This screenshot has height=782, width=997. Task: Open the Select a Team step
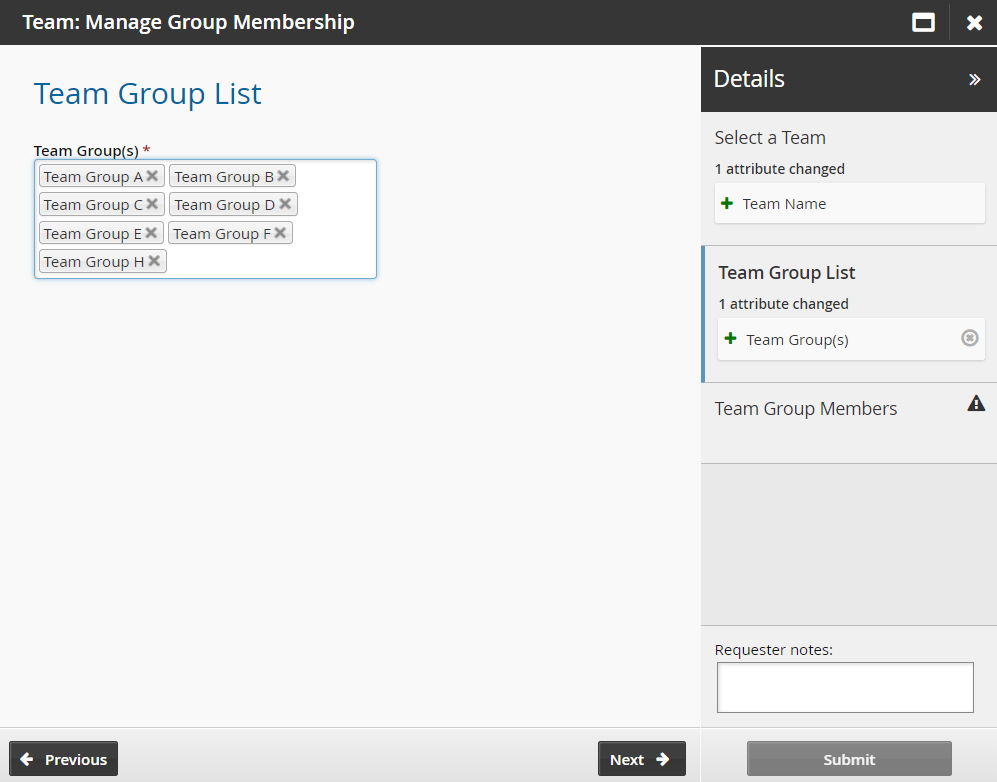pos(770,138)
